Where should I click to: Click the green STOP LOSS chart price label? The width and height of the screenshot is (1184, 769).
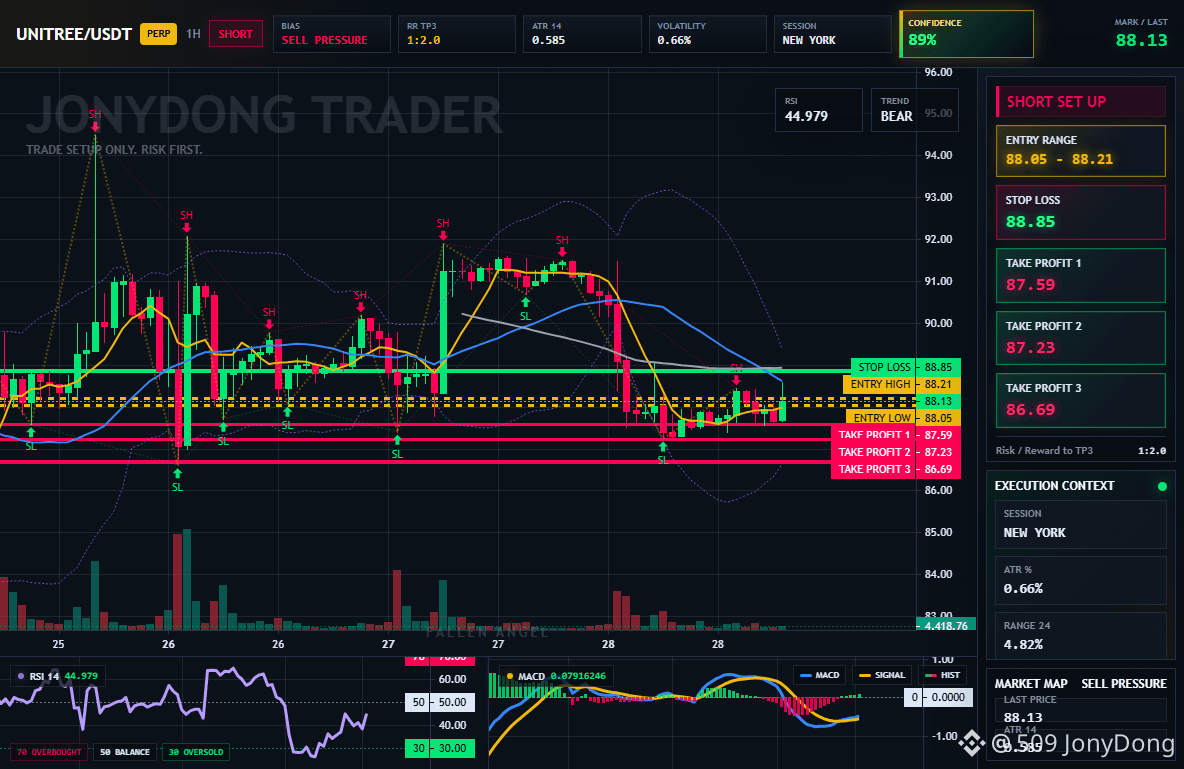coord(905,367)
